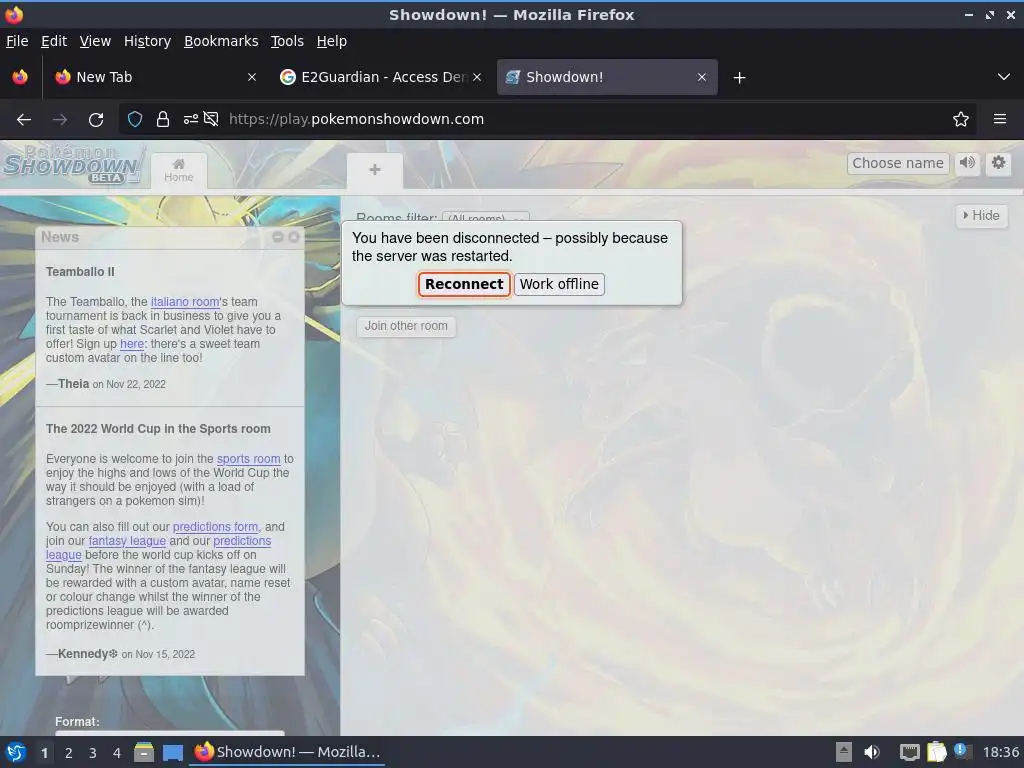Close the E2Guardian tab
1024x768 pixels.
[477, 77]
